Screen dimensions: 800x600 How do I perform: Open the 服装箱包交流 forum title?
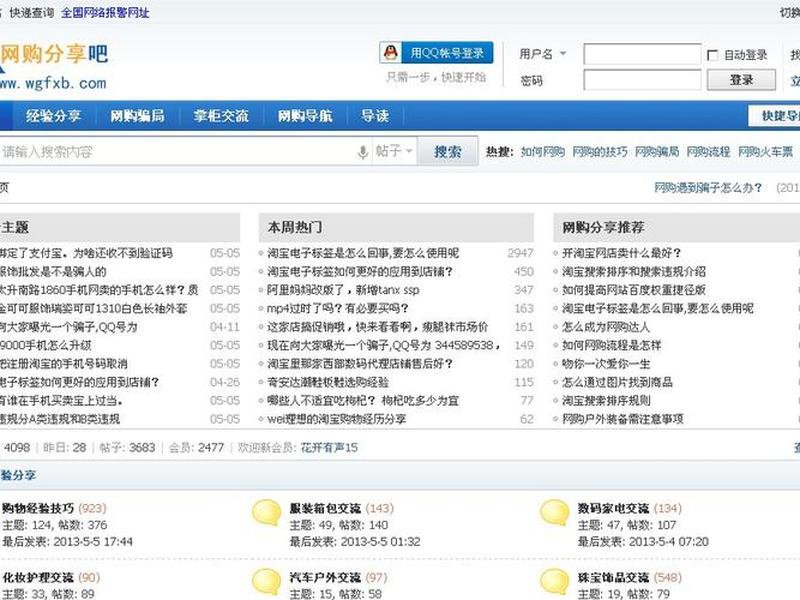325,508
